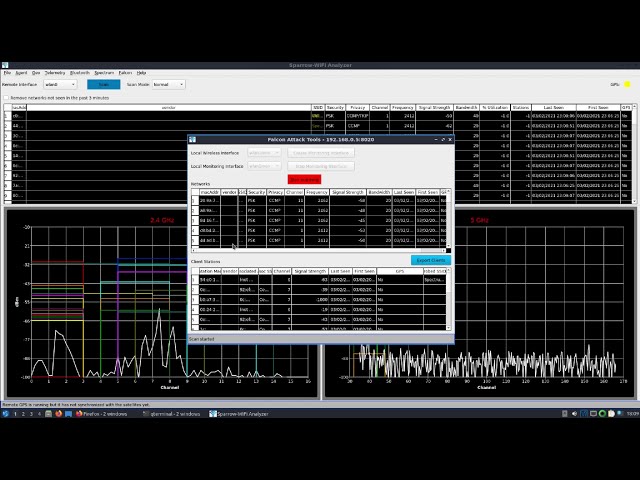Screen dimensions: 640x480
Task: Click the Sparrow-WiFi window title bar icon
Action: (x=5, y=65)
